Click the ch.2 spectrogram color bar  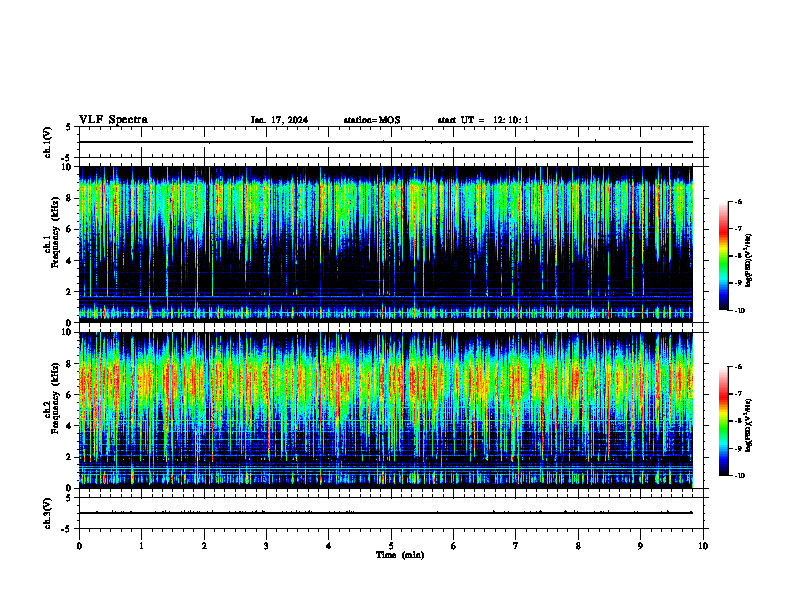[724, 421]
